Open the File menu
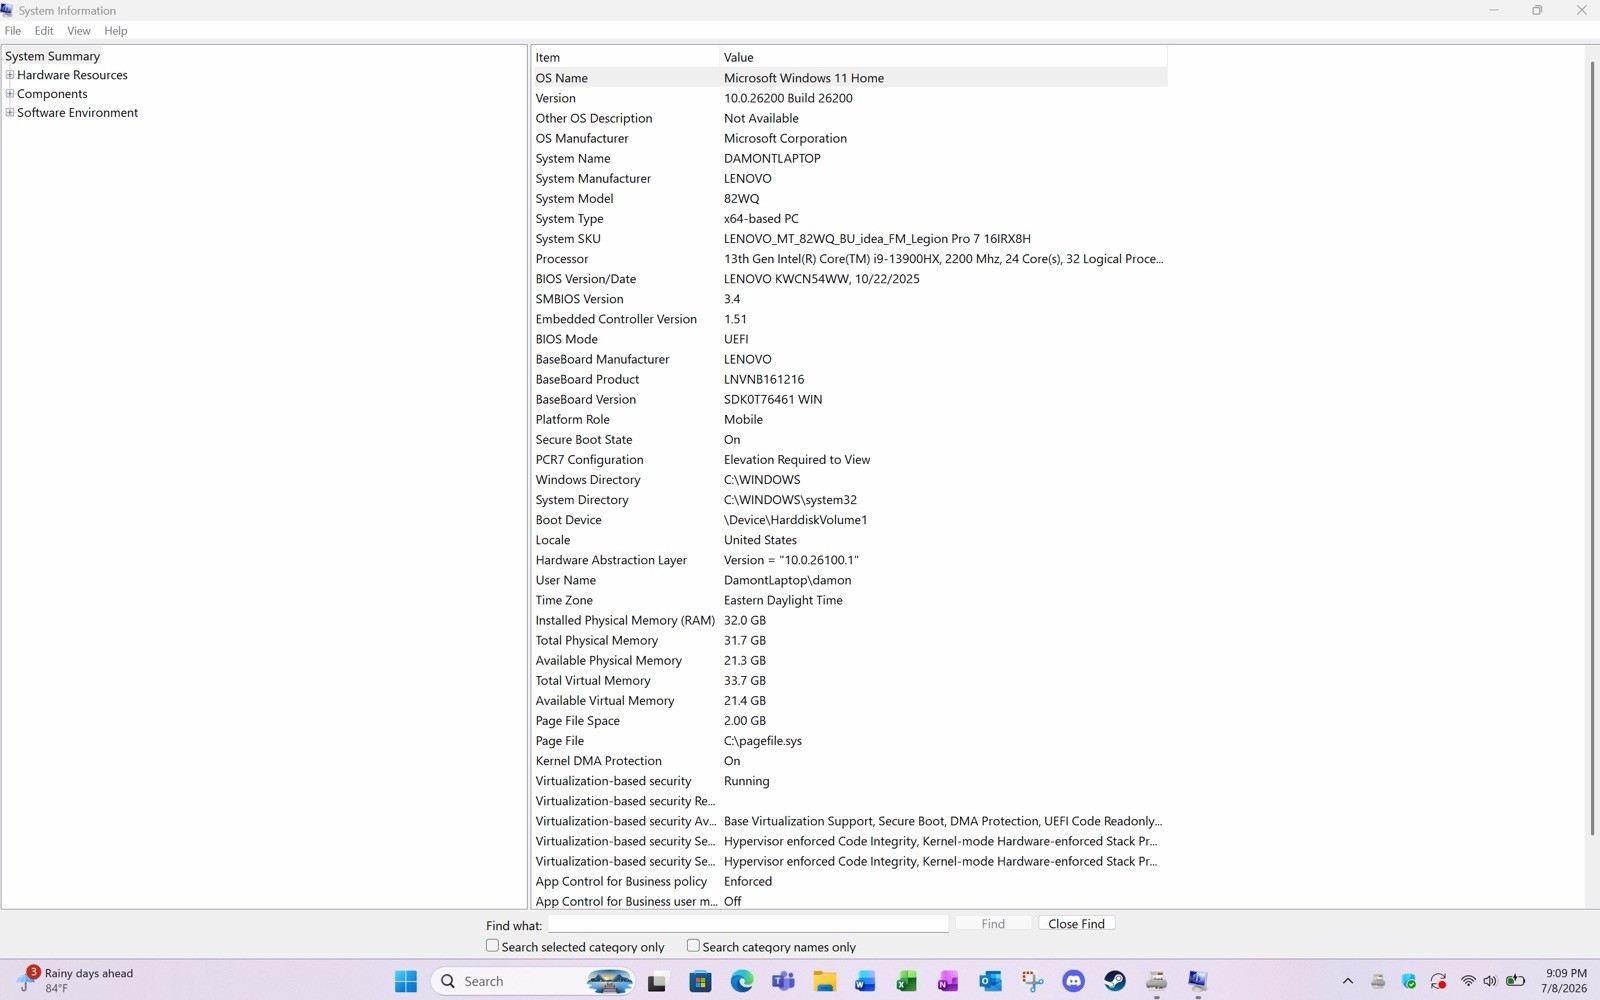 (x=13, y=31)
